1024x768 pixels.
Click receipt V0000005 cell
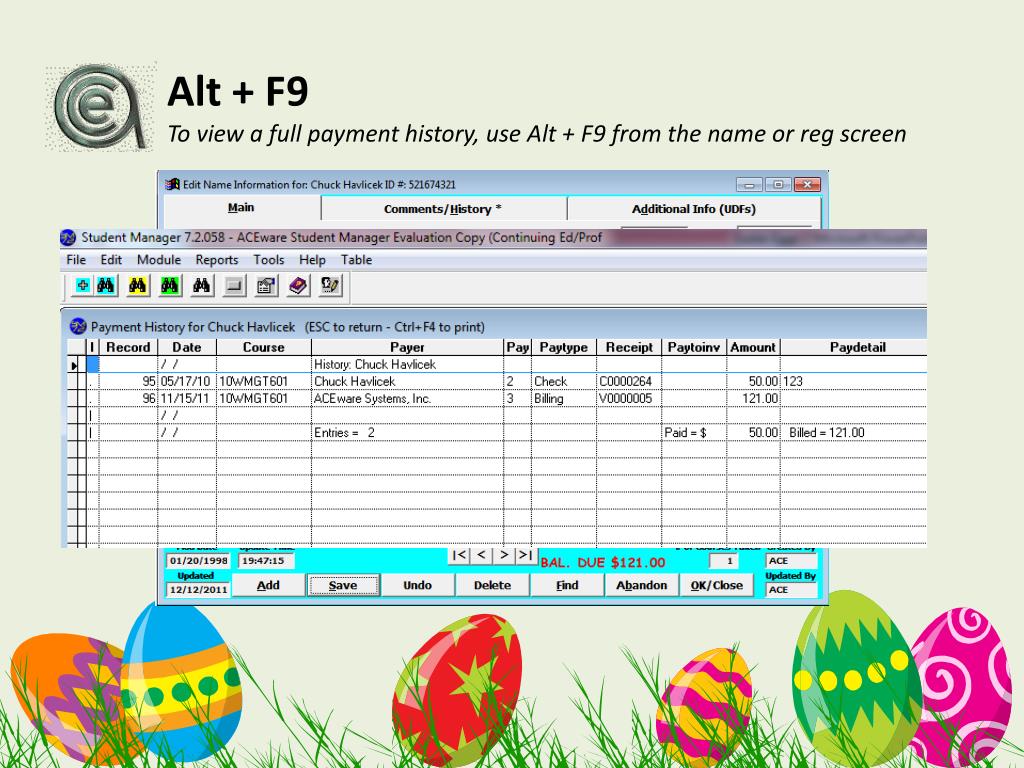pyautogui.click(x=629, y=398)
